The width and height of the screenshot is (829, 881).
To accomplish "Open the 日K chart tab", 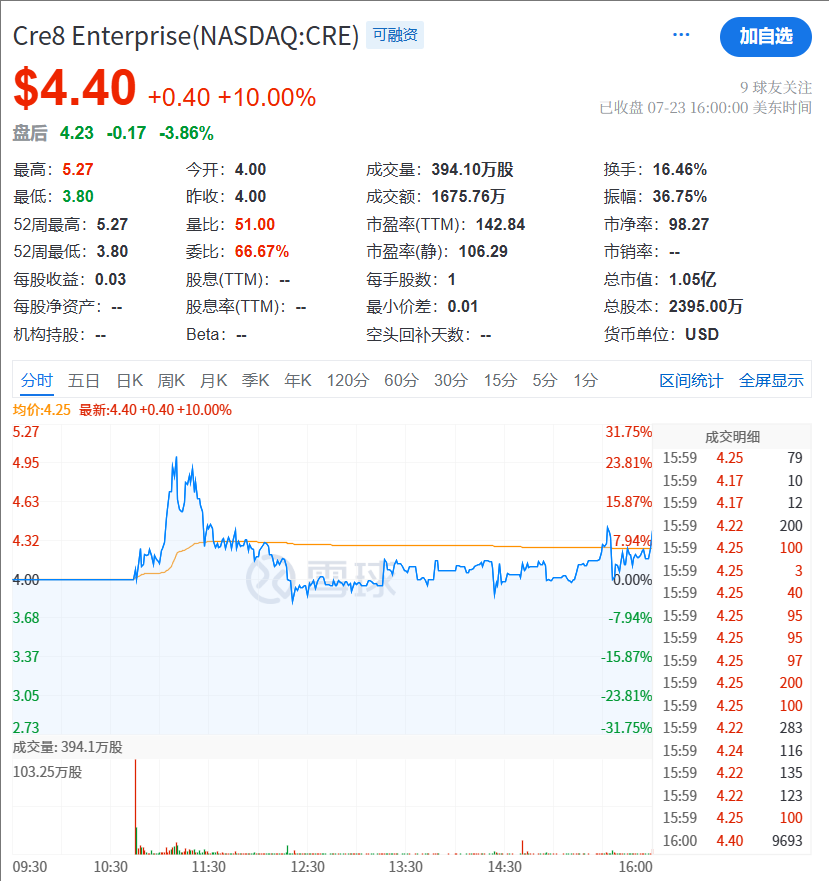I will click(129, 380).
